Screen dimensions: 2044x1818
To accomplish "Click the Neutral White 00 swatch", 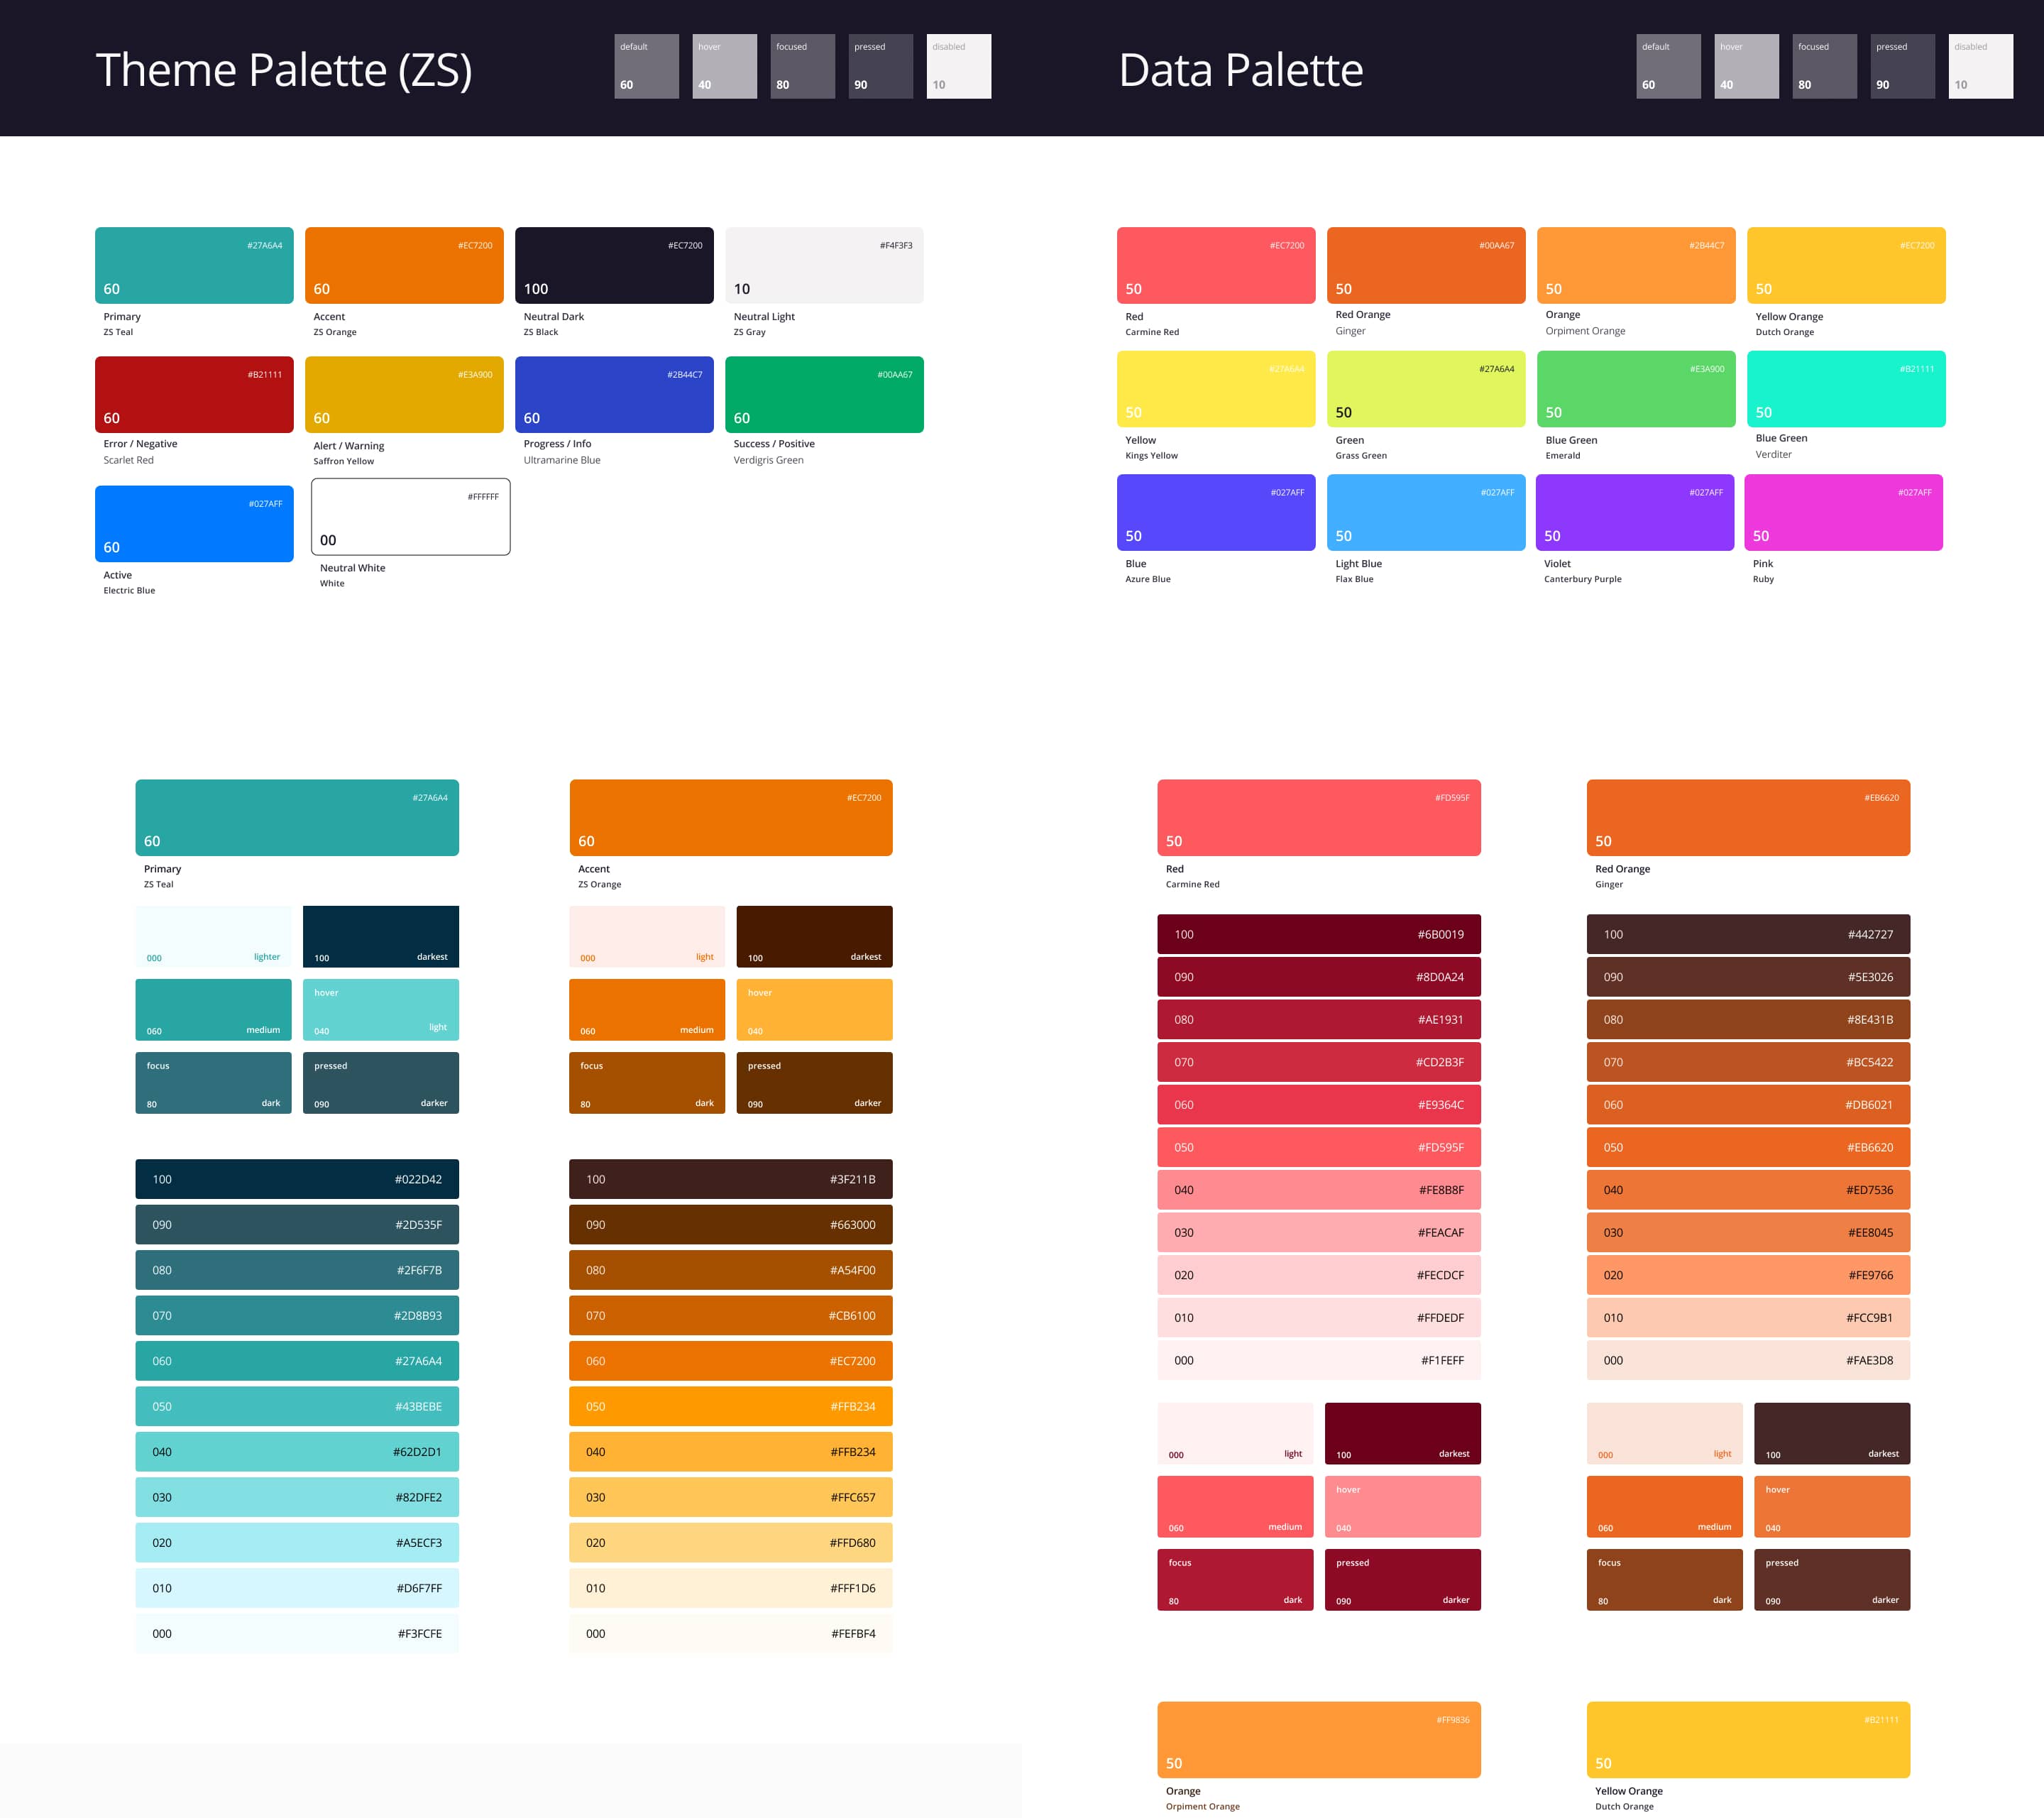I will click(410, 516).
